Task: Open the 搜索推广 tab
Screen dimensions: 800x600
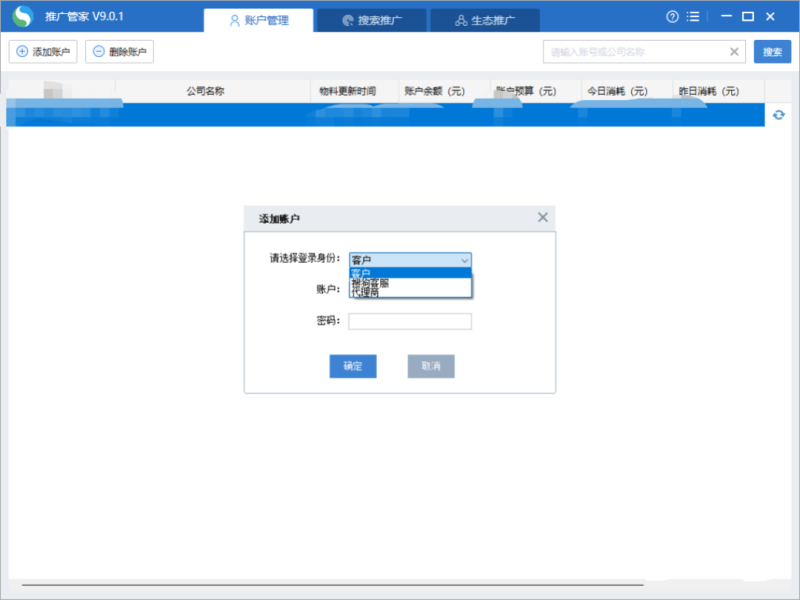Action: point(370,19)
